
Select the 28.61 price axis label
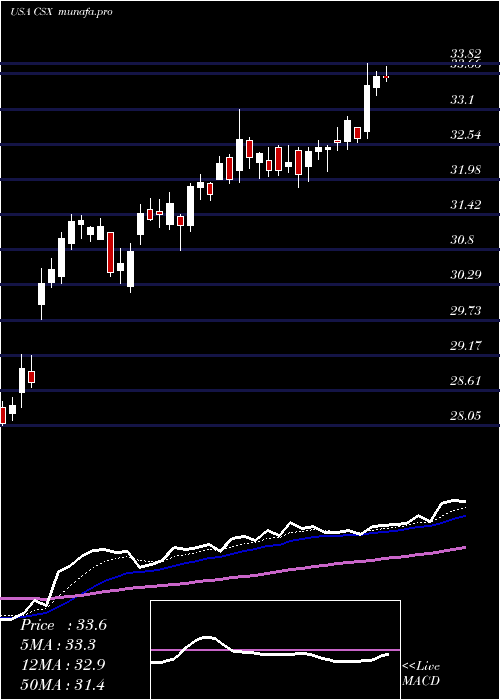pyautogui.click(x=466, y=380)
